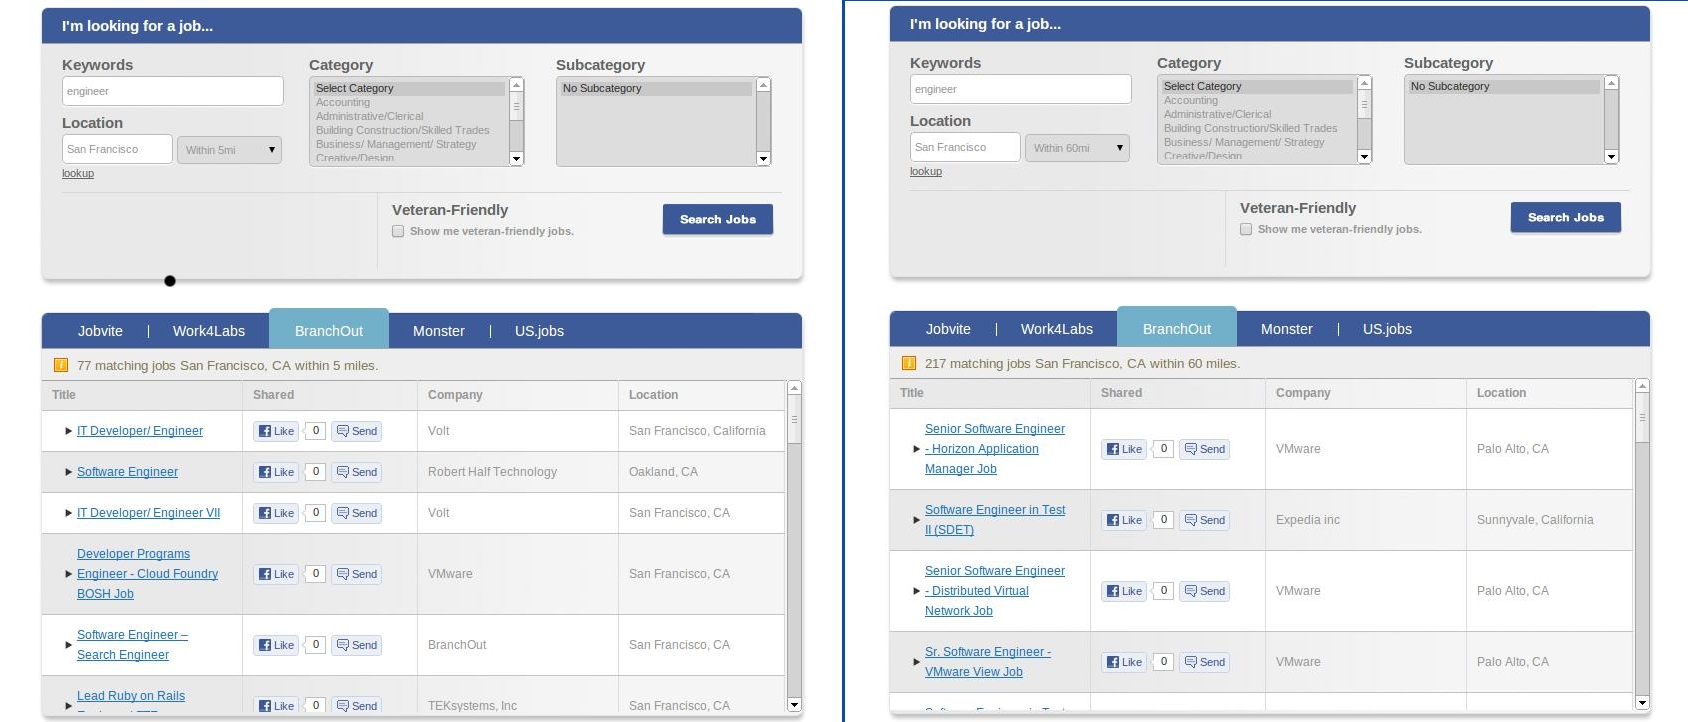Screen dimensions: 1688x722
Task: Click the left job results vertical scrollbar
Action: pyautogui.click(x=794, y=546)
